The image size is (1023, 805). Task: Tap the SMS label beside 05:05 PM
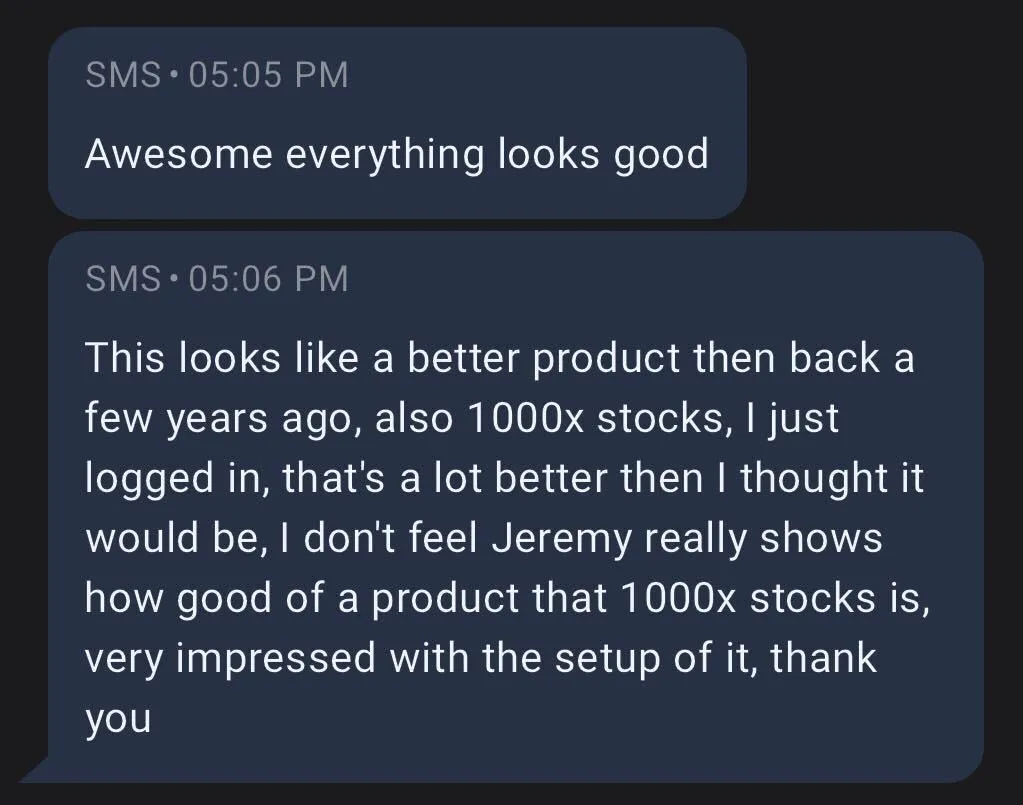coord(123,74)
